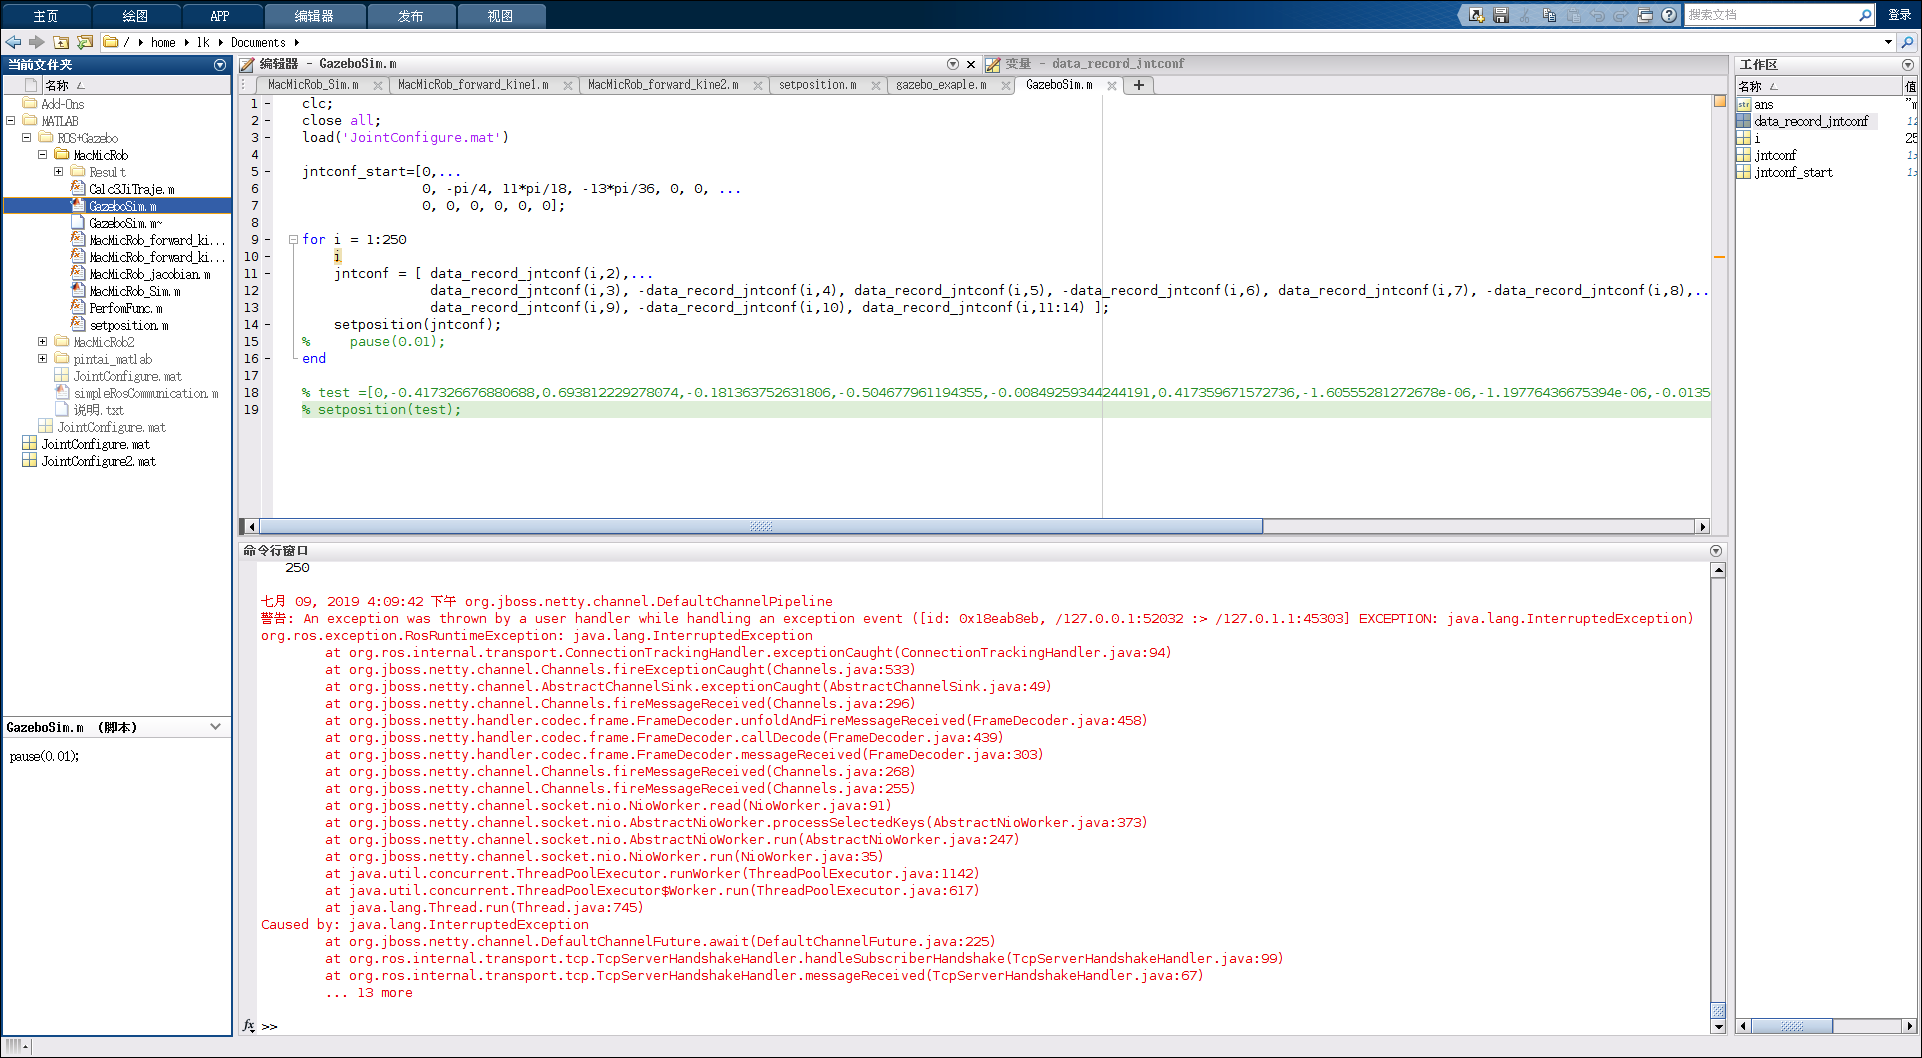Viewport: 1922px width, 1058px height.
Task: Go up one folder level icon
Action: click(61, 42)
